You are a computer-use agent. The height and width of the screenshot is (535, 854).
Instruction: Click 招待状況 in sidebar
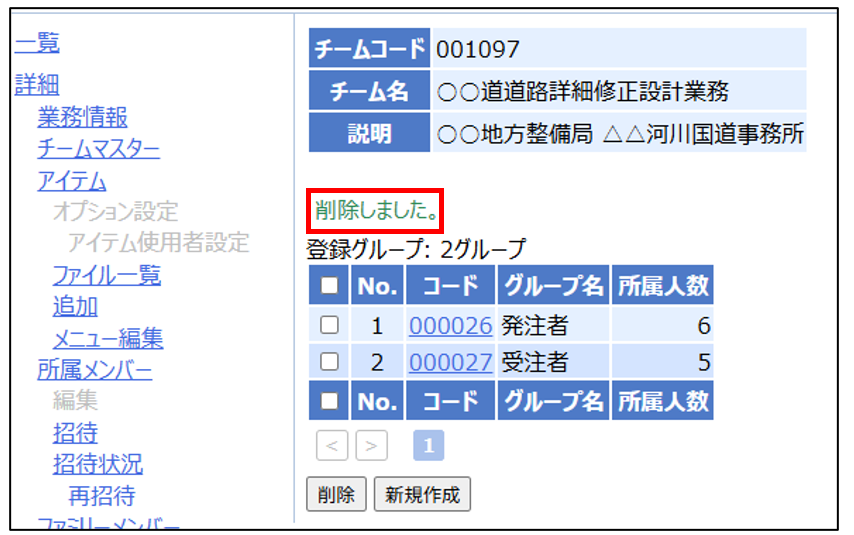click(97, 464)
